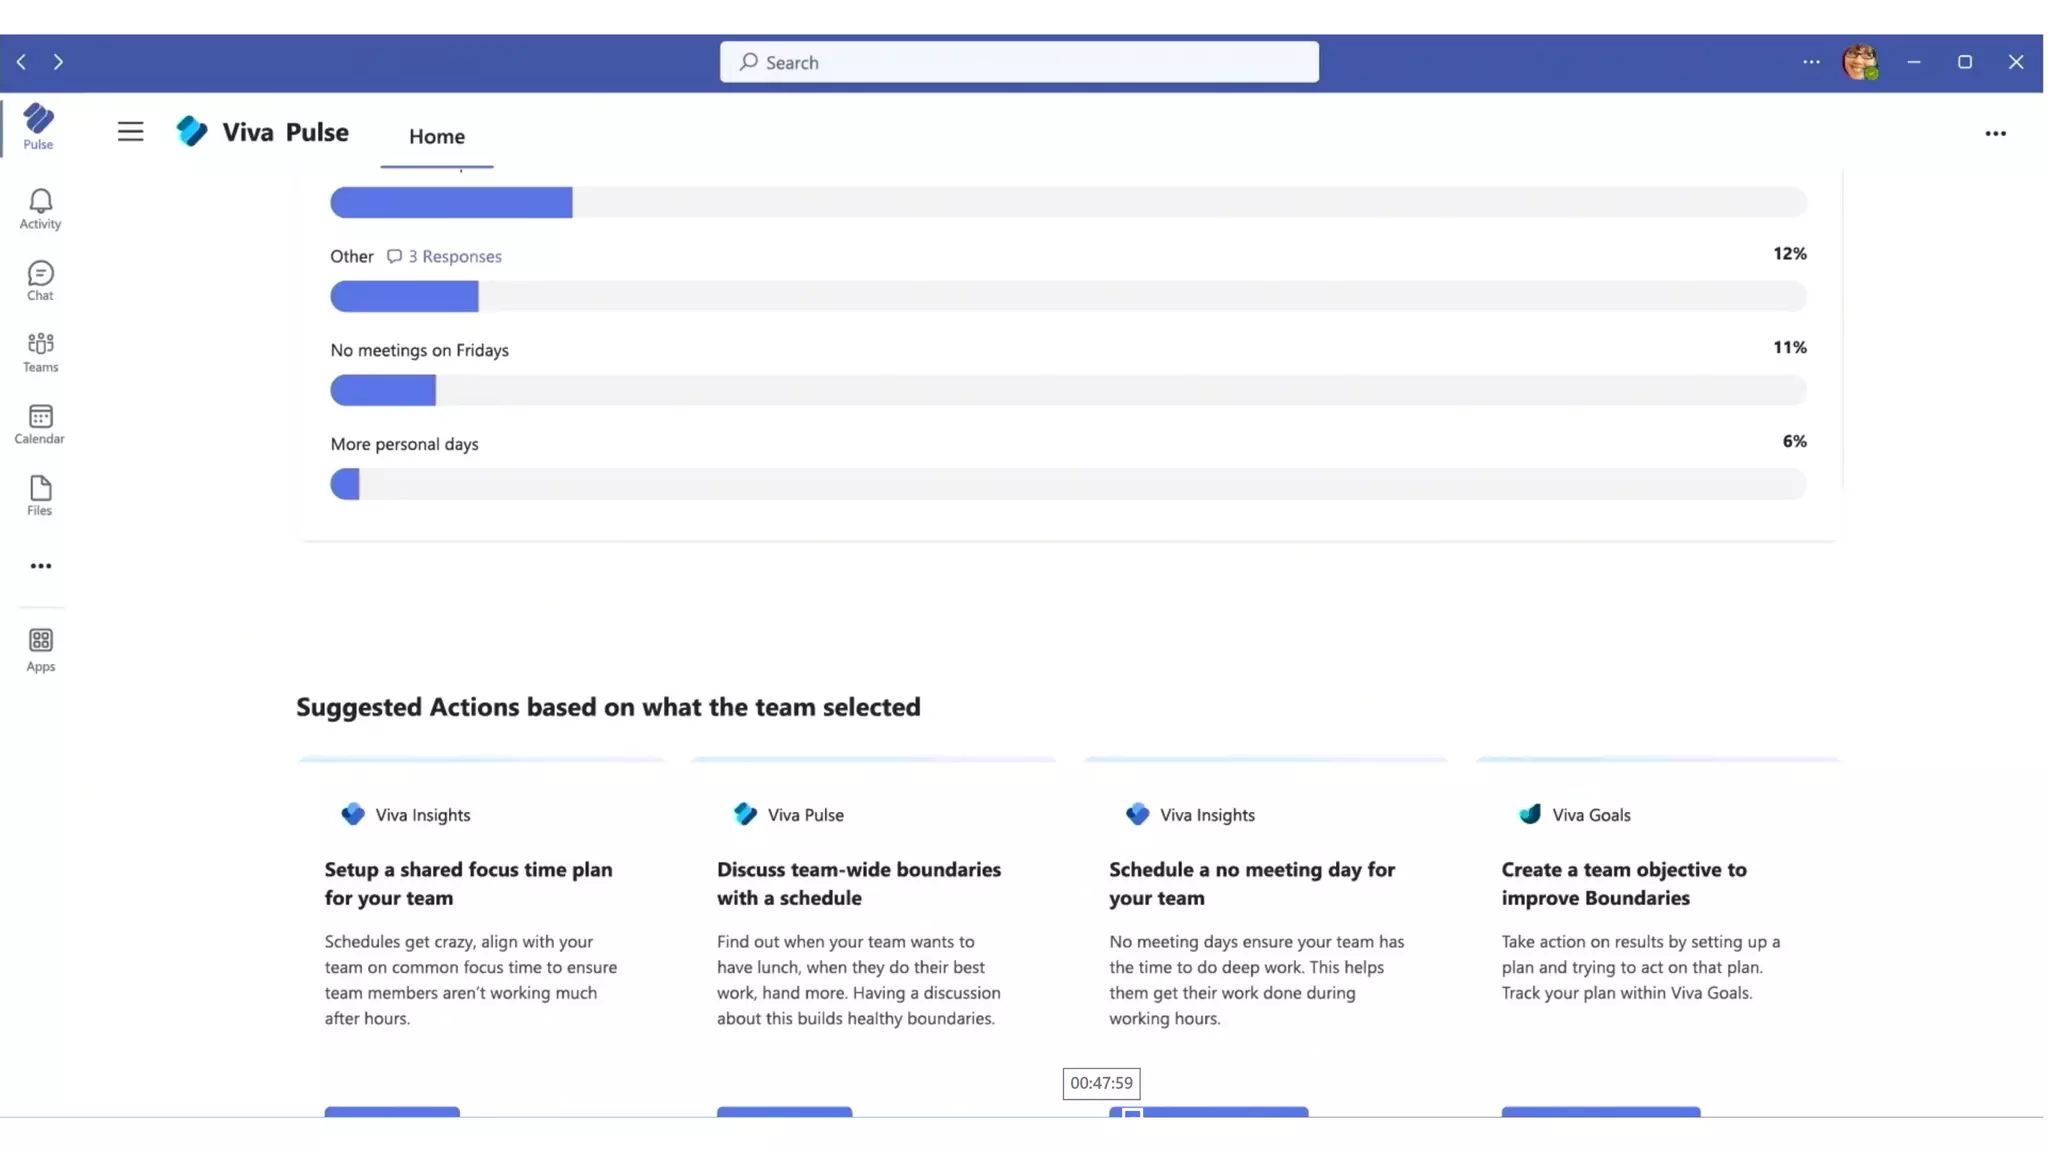Navigate back with the left arrow
2048x1152 pixels.
(x=21, y=62)
